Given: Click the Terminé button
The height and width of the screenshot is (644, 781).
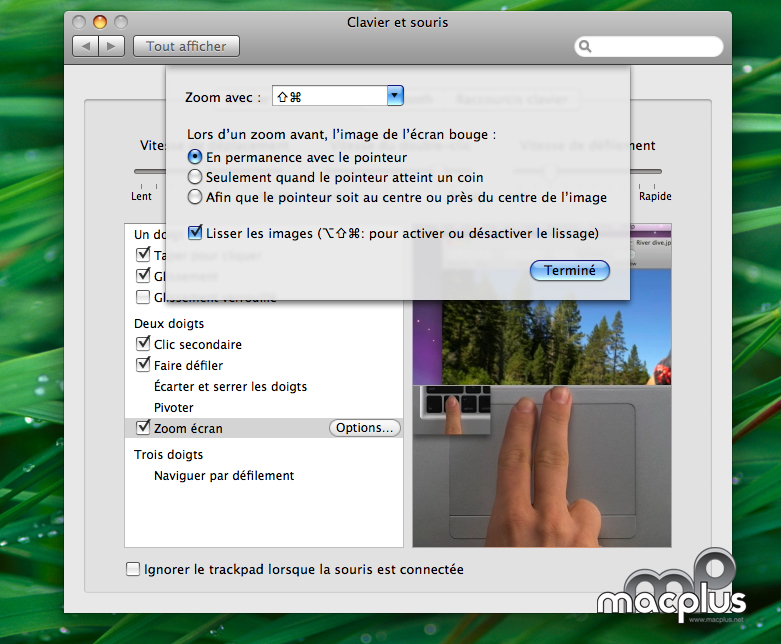Looking at the screenshot, I should point(570,270).
